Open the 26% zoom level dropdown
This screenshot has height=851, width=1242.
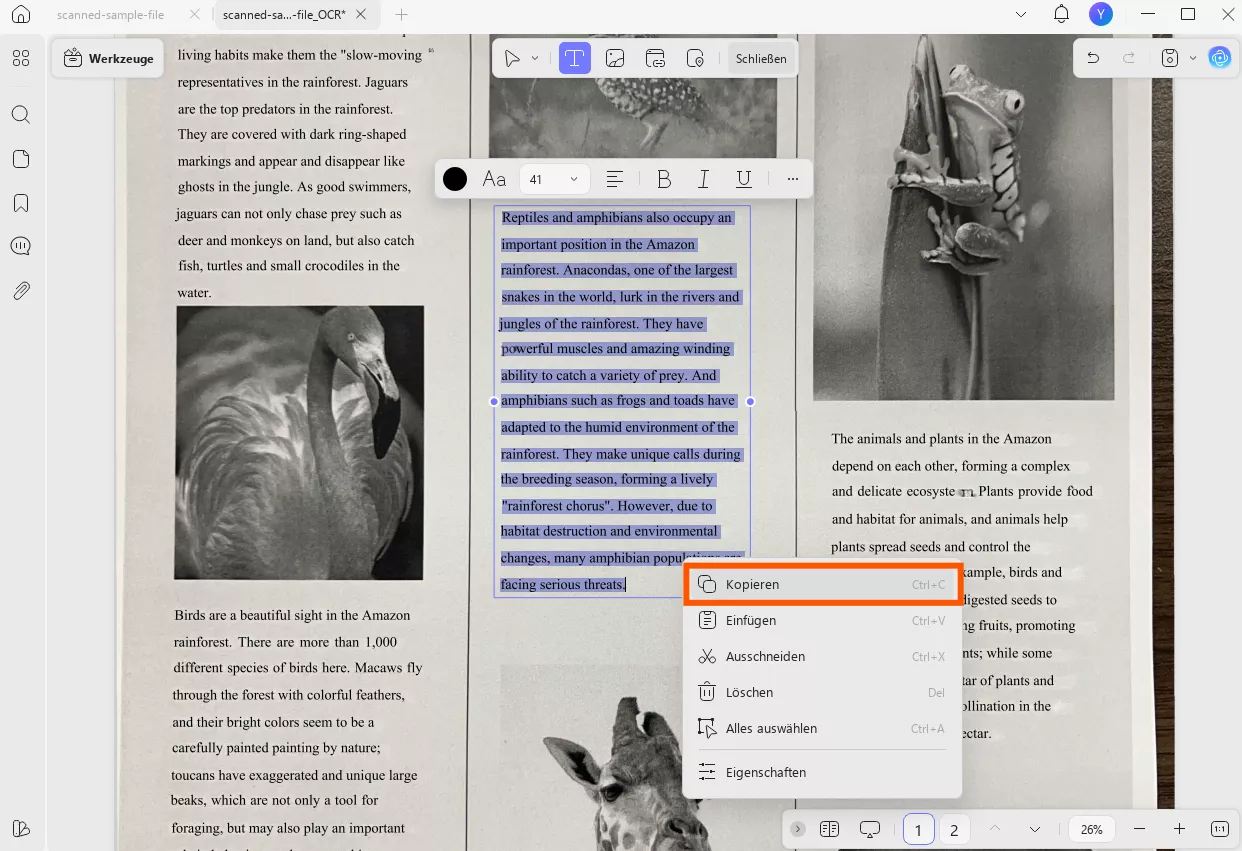tap(1092, 829)
